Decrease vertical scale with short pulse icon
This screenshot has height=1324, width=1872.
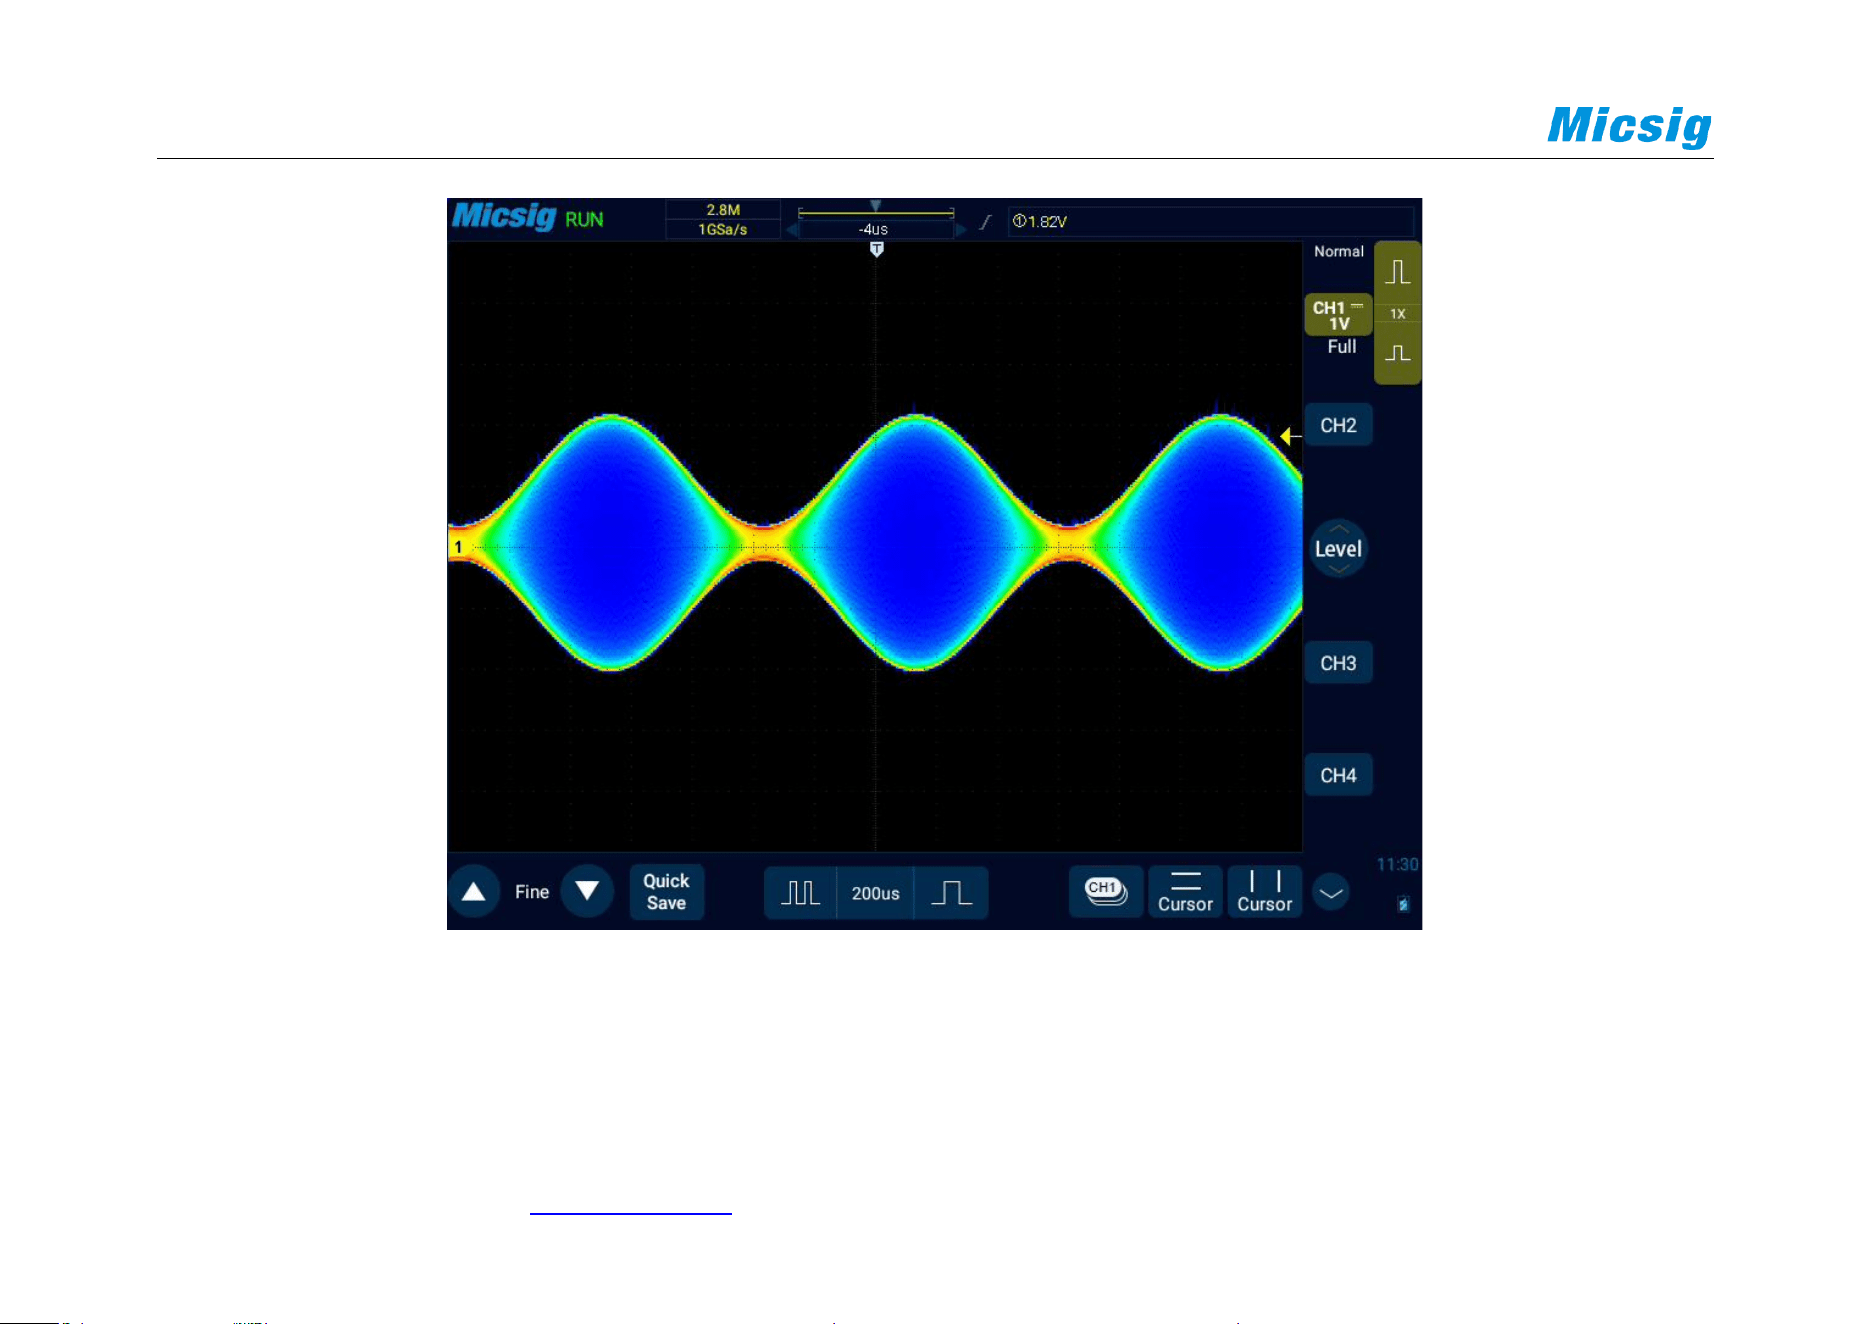coord(1397,353)
